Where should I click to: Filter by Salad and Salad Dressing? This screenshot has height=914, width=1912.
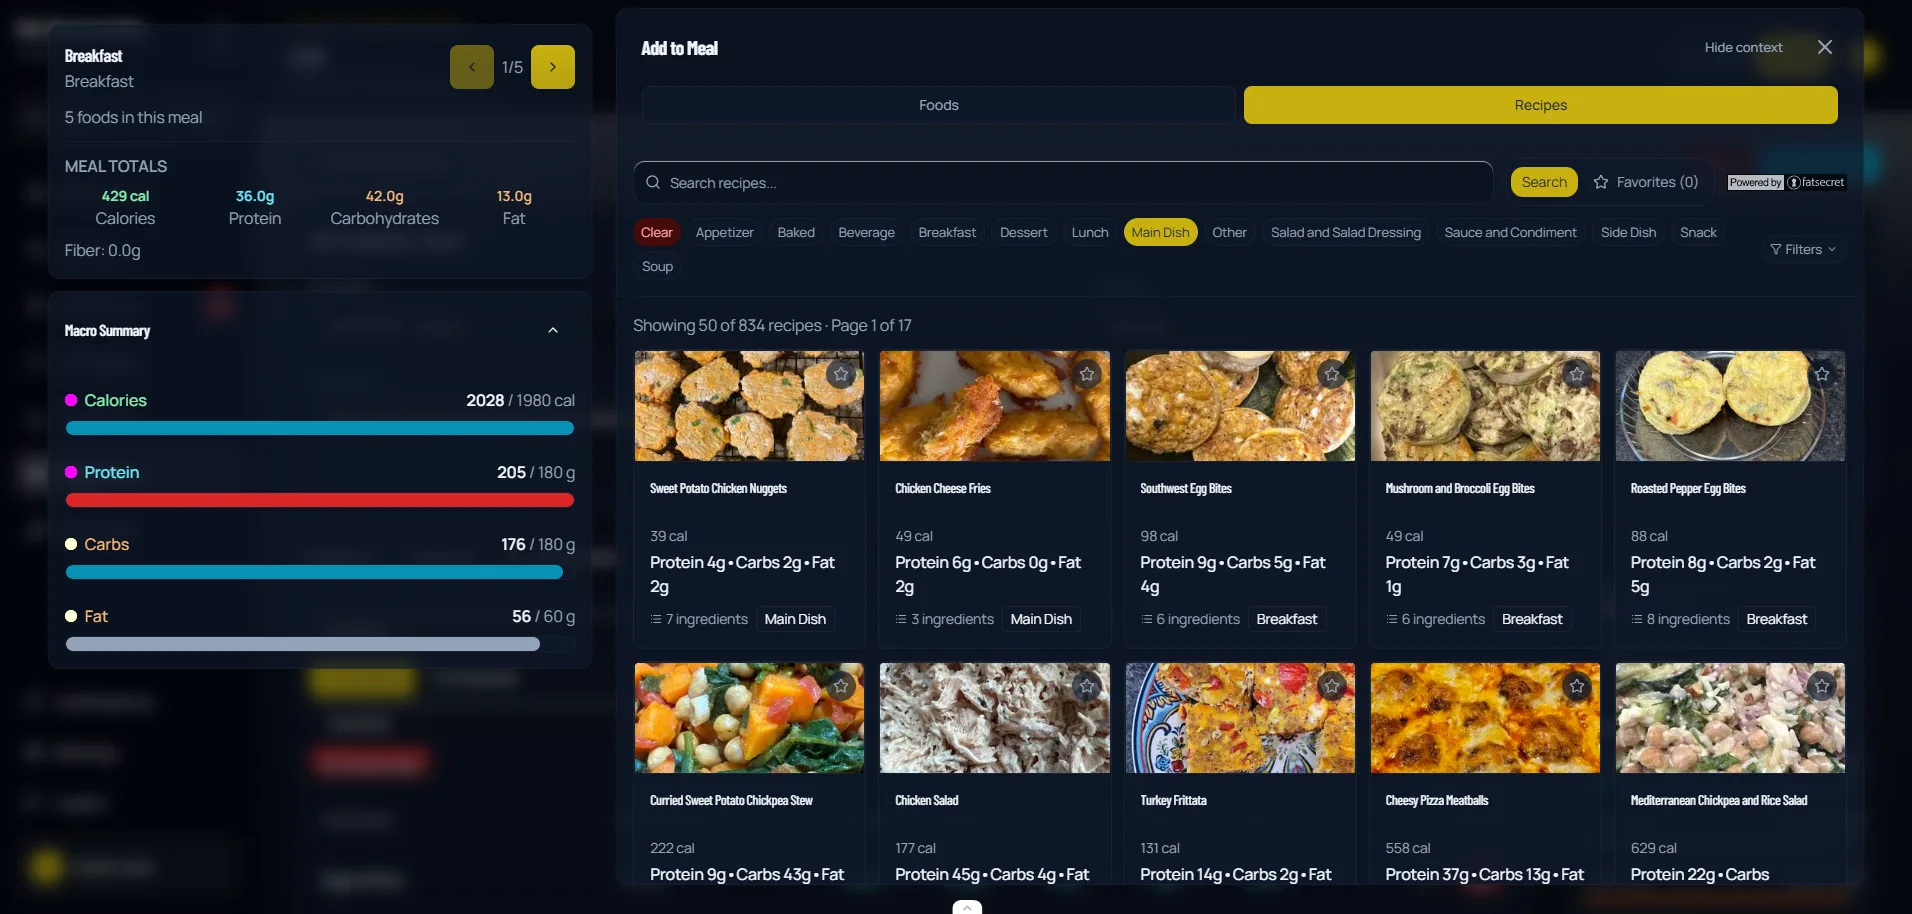click(1346, 232)
